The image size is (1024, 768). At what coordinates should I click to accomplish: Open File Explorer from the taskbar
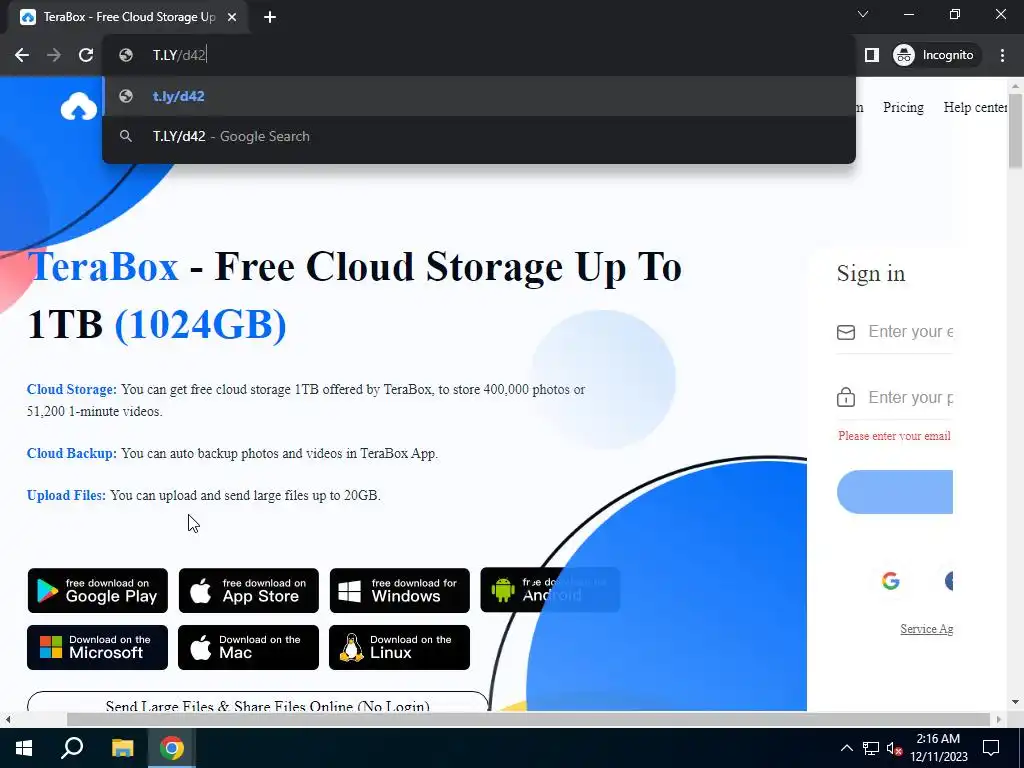pos(122,748)
